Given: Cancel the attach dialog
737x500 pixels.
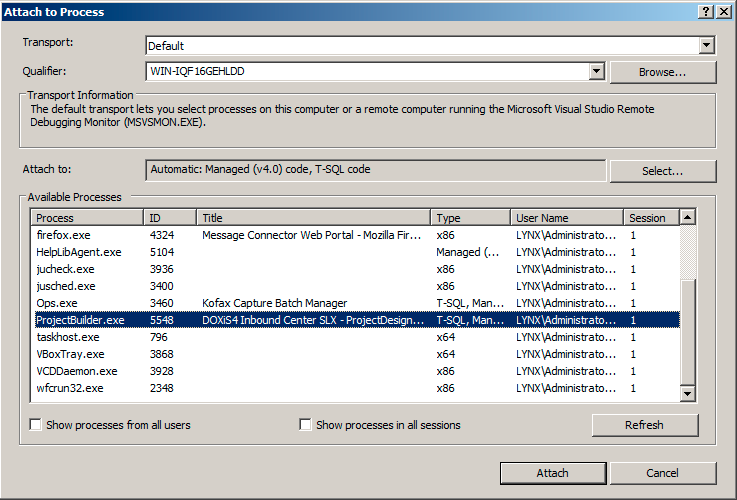Looking at the screenshot, I should point(662,473).
